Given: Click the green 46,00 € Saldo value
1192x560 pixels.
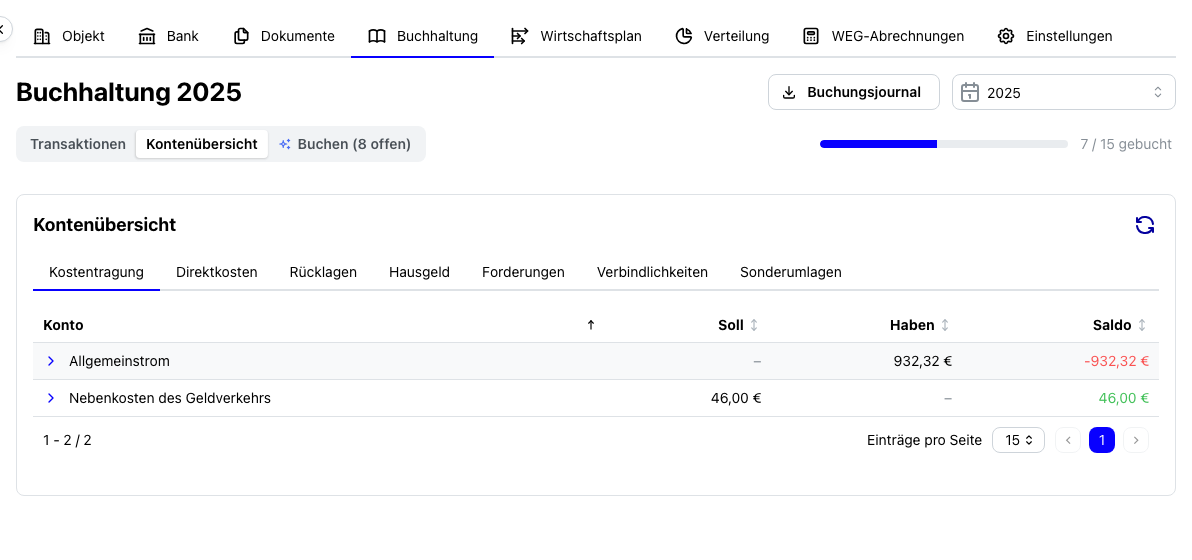Looking at the screenshot, I should click(1124, 398).
